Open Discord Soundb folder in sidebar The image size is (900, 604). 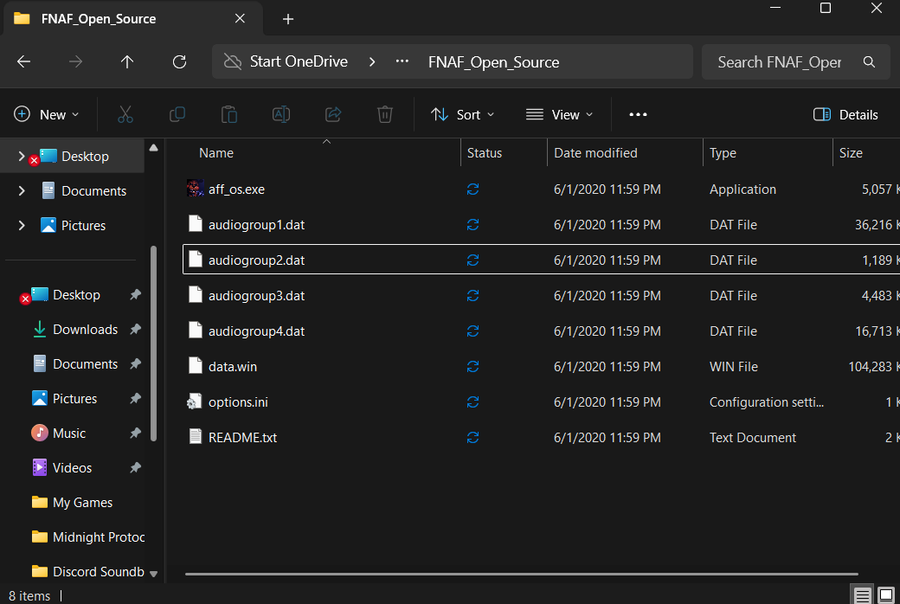coord(88,571)
